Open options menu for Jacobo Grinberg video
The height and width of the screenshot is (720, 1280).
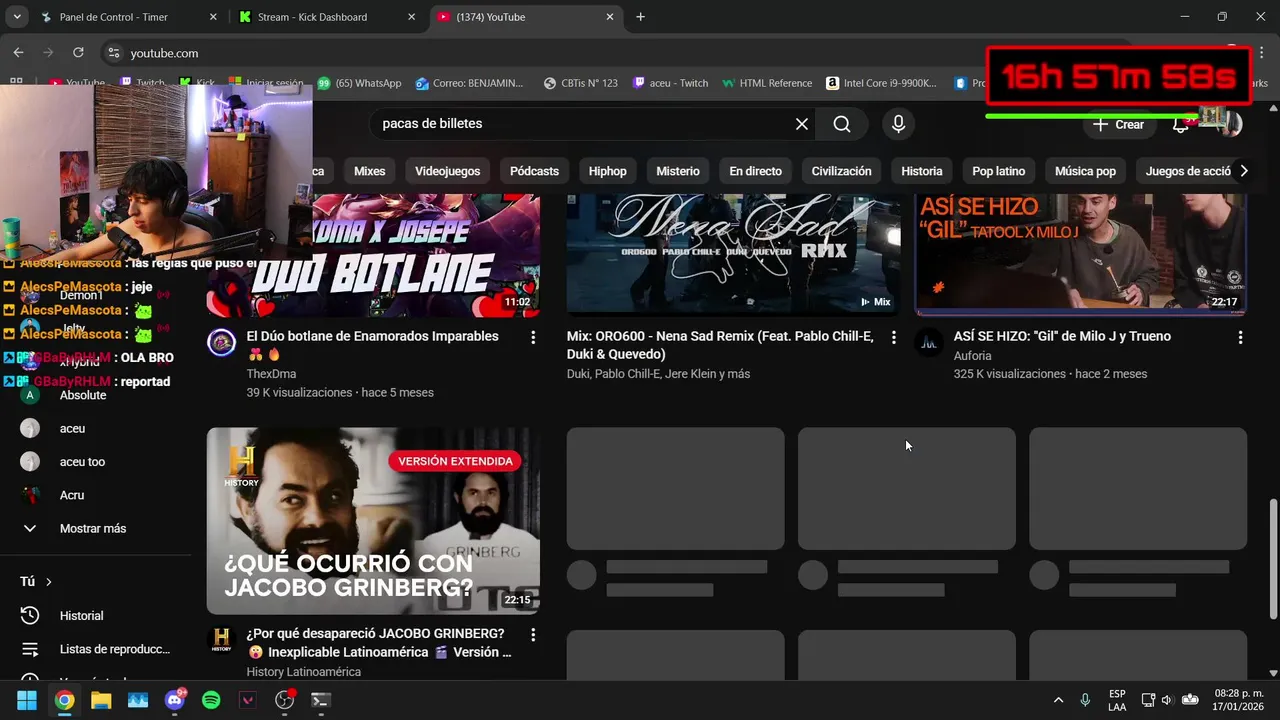click(x=533, y=635)
